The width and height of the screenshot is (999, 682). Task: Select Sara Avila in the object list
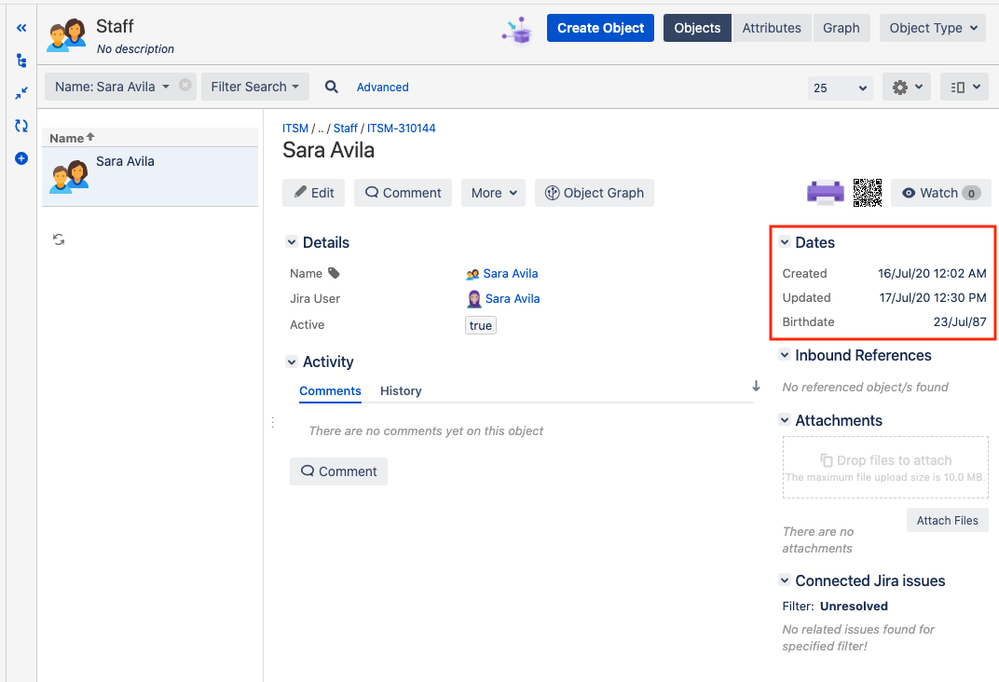[x=150, y=177]
